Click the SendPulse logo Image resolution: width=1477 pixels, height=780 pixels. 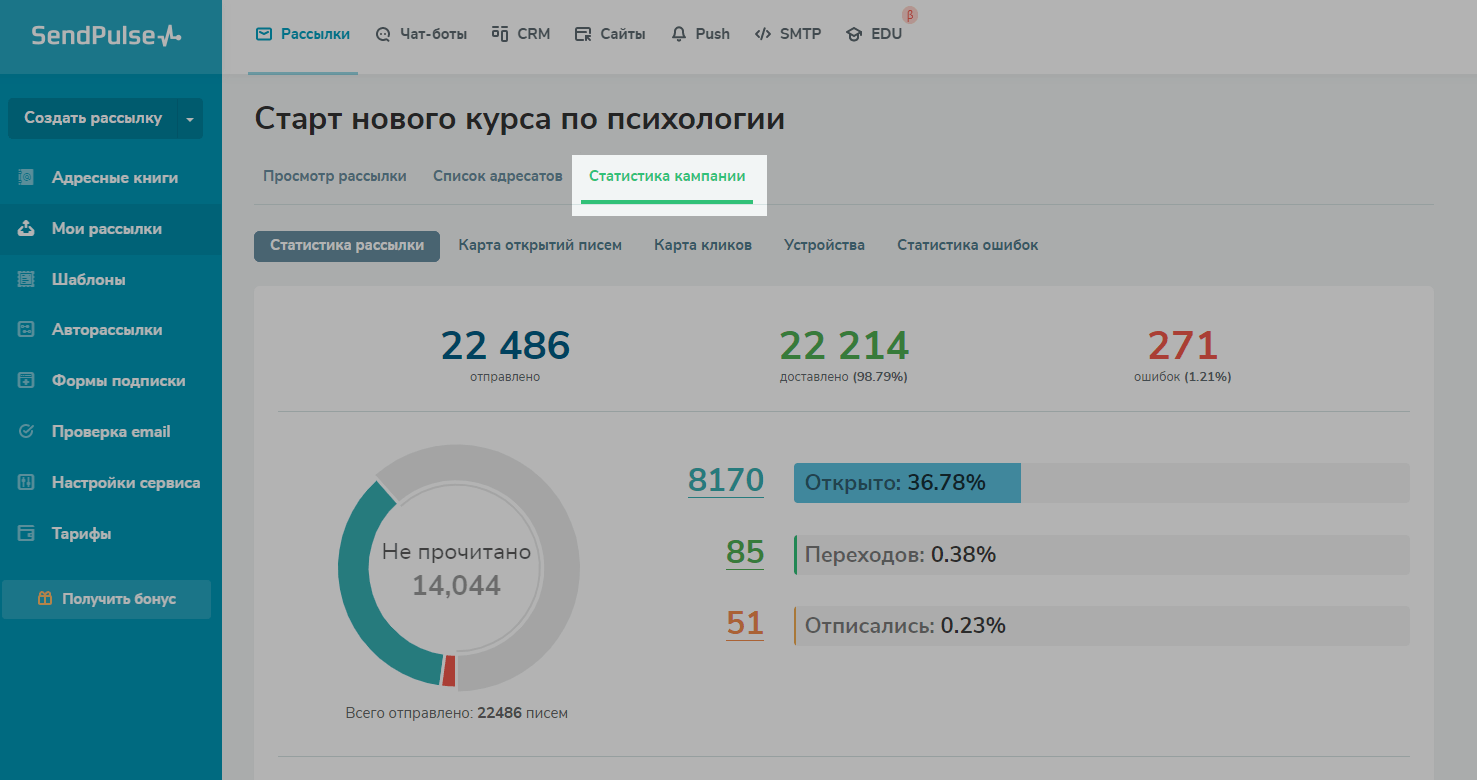click(x=107, y=36)
